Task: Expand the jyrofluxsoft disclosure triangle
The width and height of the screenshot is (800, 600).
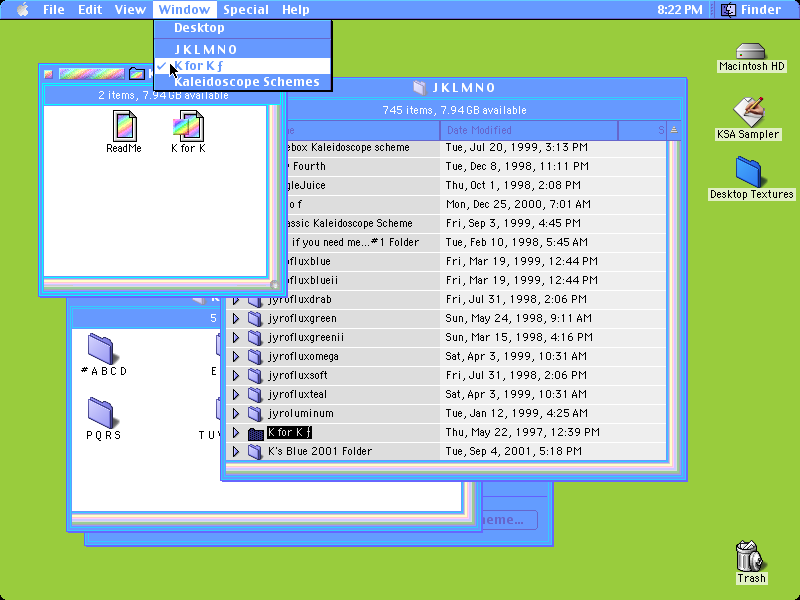Action: [x=235, y=375]
